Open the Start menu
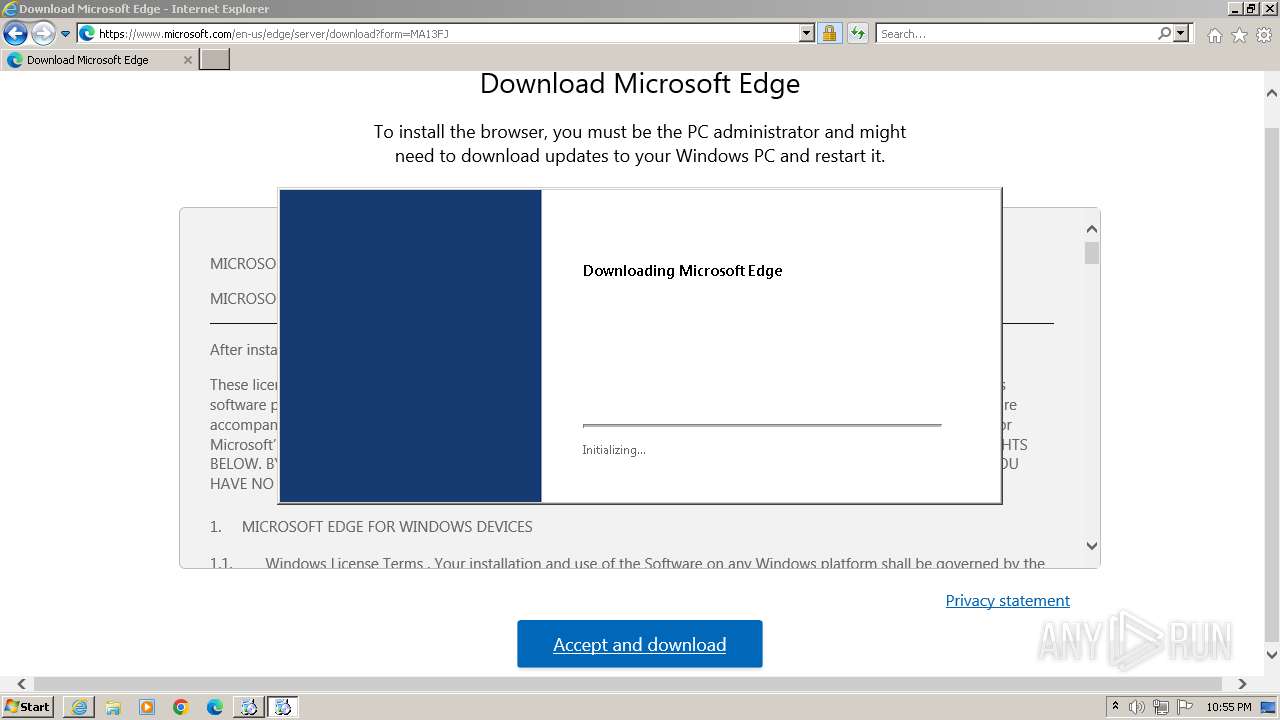Image resolution: width=1280 pixels, height=720 pixels. [28, 707]
